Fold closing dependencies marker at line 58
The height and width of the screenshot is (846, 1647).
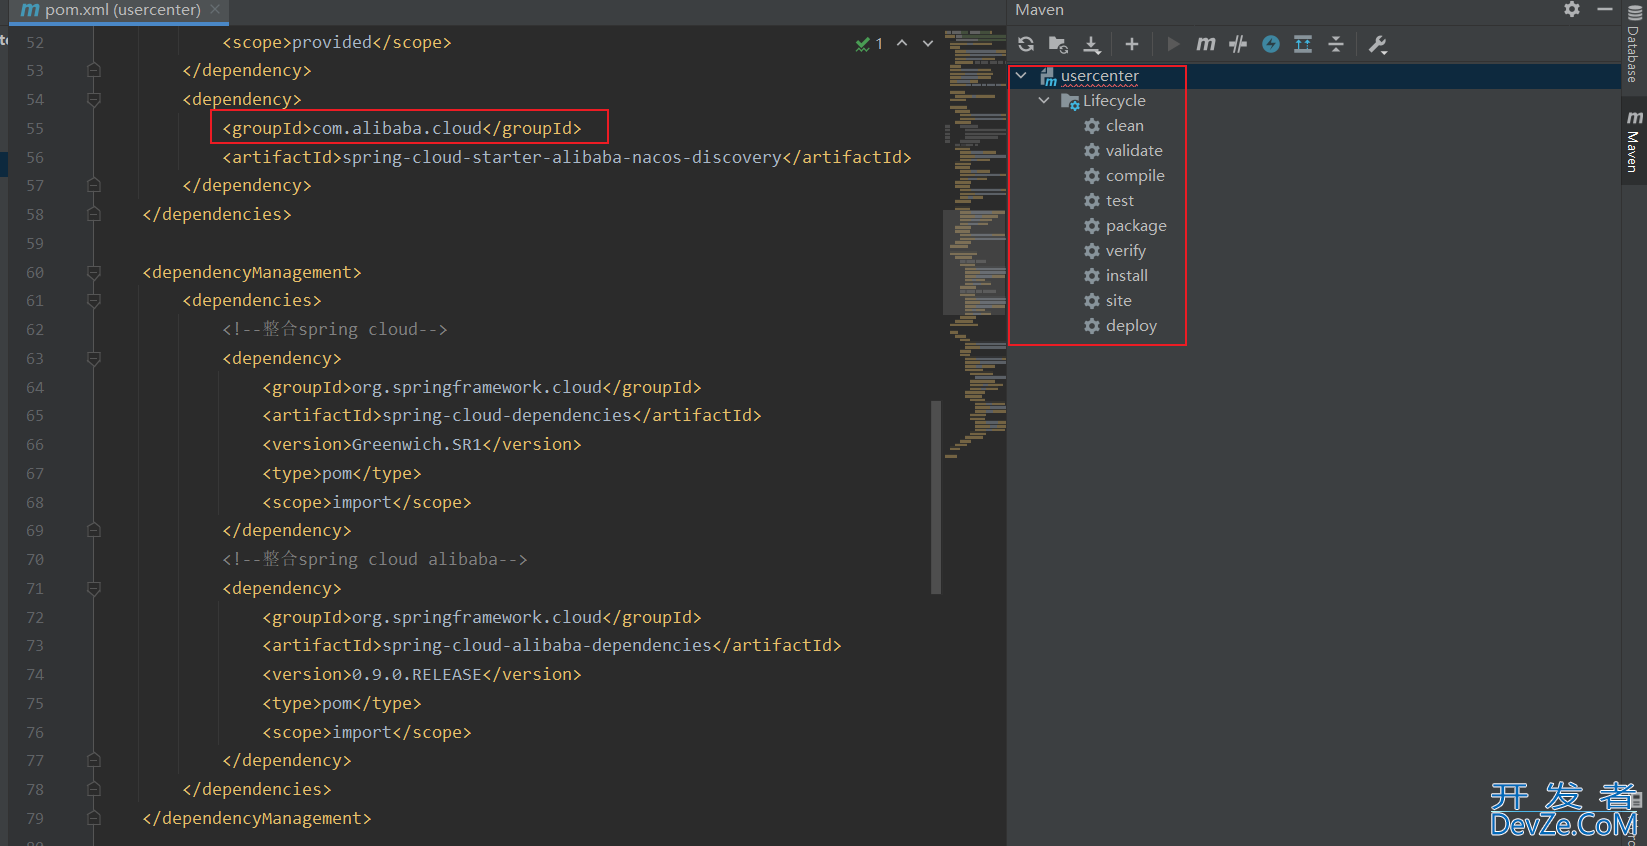click(94, 214)
